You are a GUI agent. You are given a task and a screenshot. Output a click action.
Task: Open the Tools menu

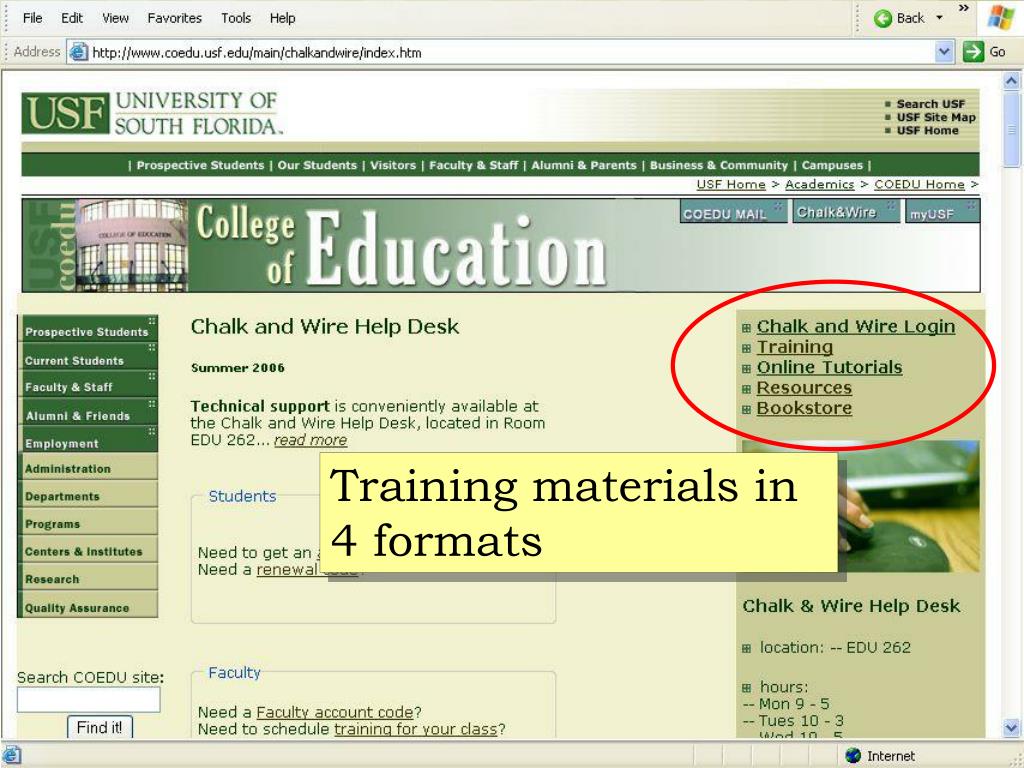coord(236,18)
